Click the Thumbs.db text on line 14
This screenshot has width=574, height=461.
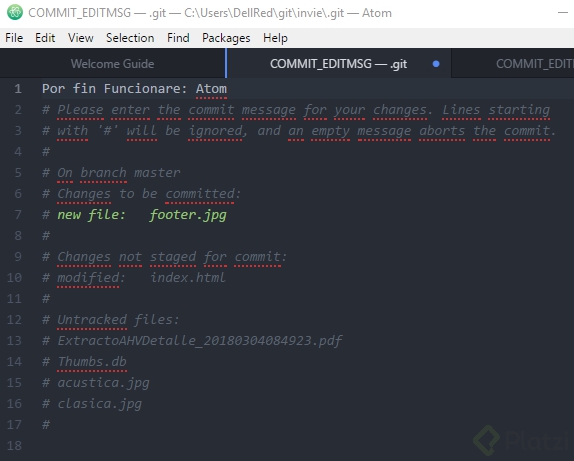(92, 362)
